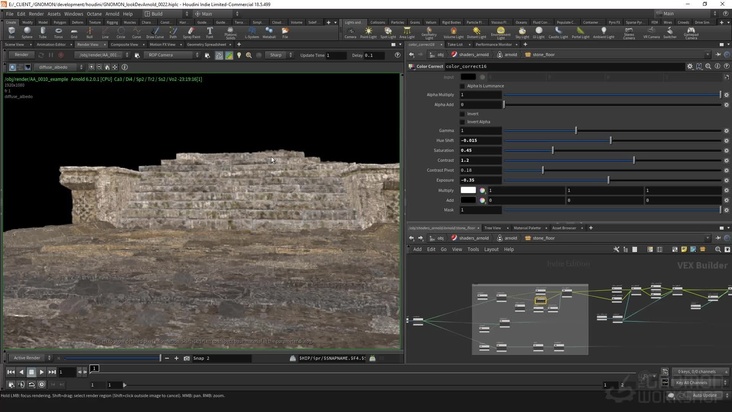732x412 pixels.
Task: Open the Sharp filter dropdown
Action: (x=275, y=55)
